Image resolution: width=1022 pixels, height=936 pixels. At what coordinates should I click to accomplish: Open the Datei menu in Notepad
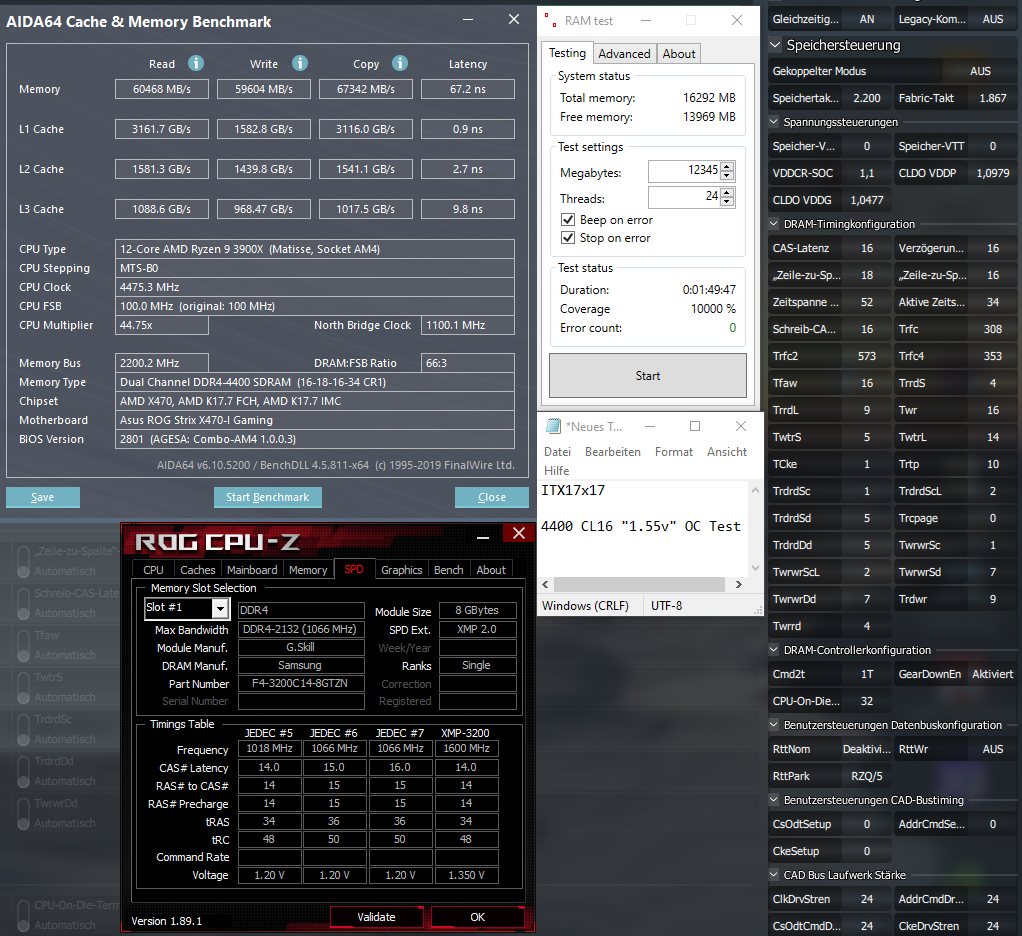pyautogui.click(x=557, y=452)
